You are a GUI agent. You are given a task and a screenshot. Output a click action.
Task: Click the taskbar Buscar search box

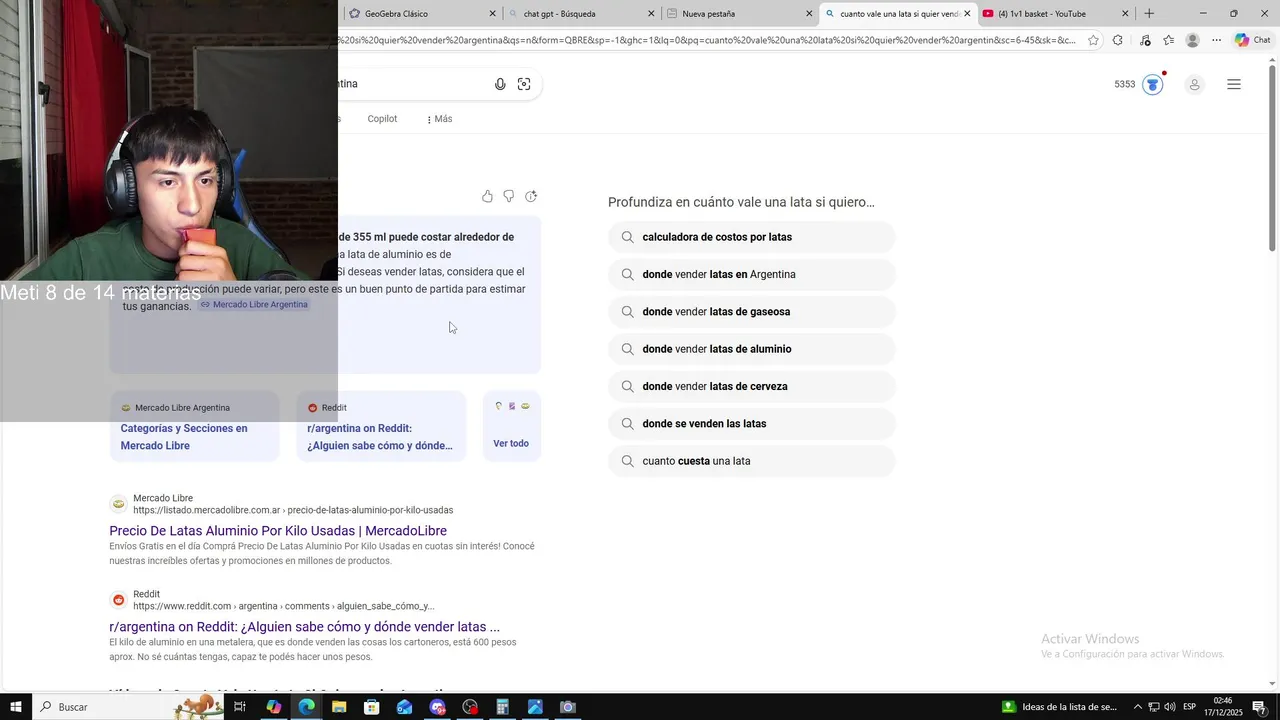pyautogui.click(x=127, y=707)
